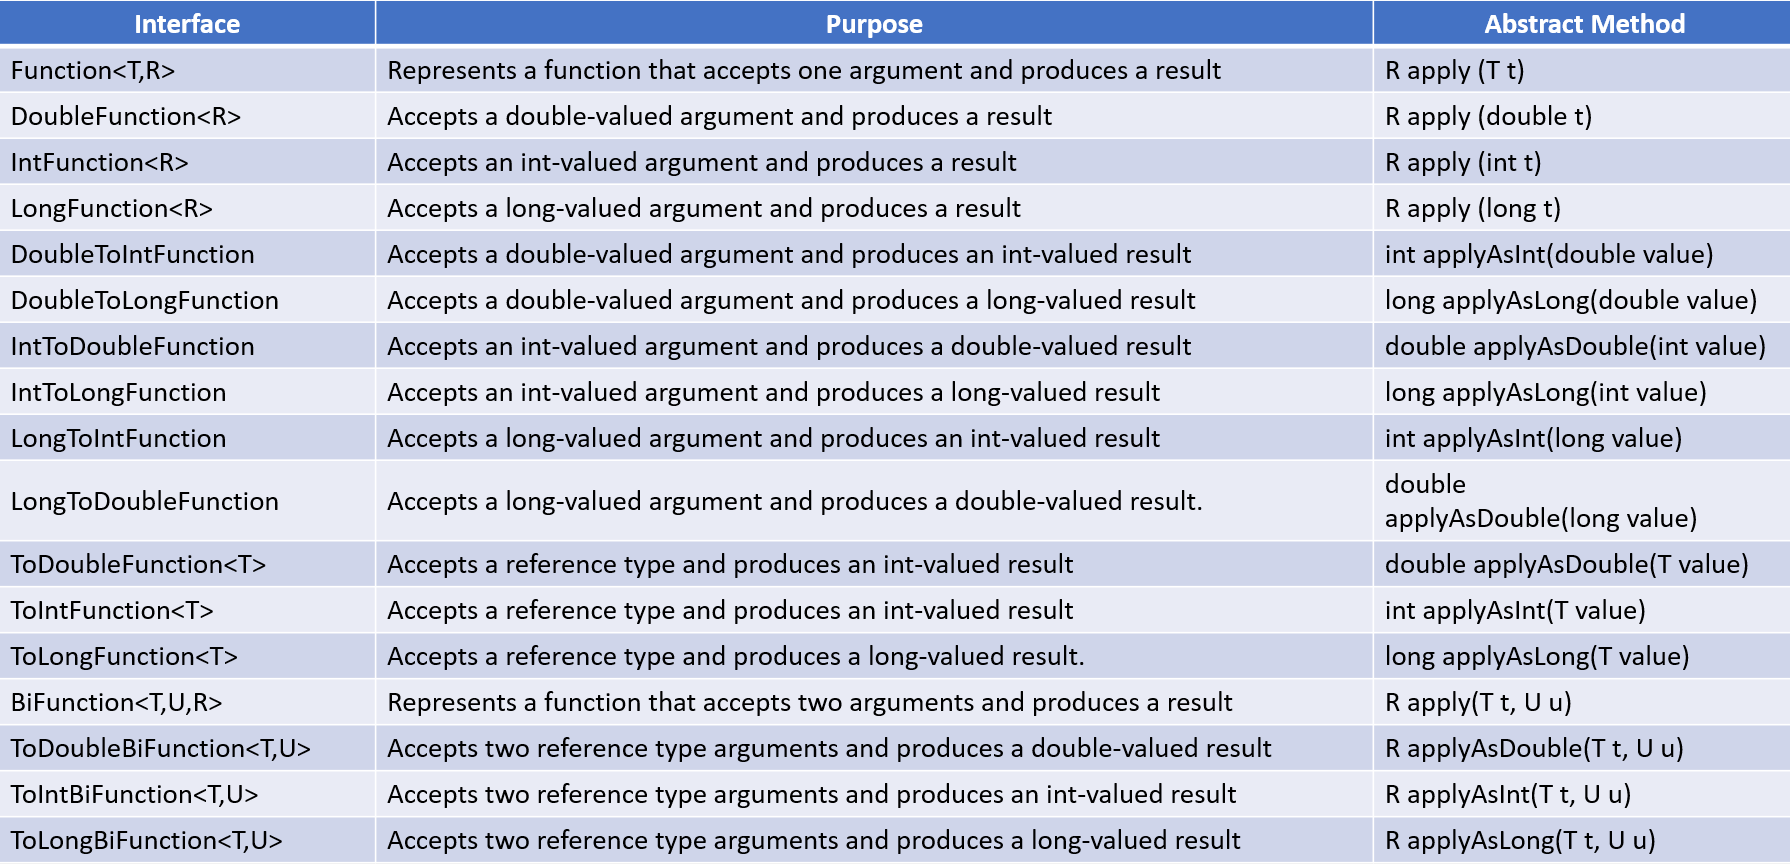Image resolution: width=1790 pixels, height=864 pixels.
Task: Click the Abstract Method column header
Action: tap(1584, 24)
